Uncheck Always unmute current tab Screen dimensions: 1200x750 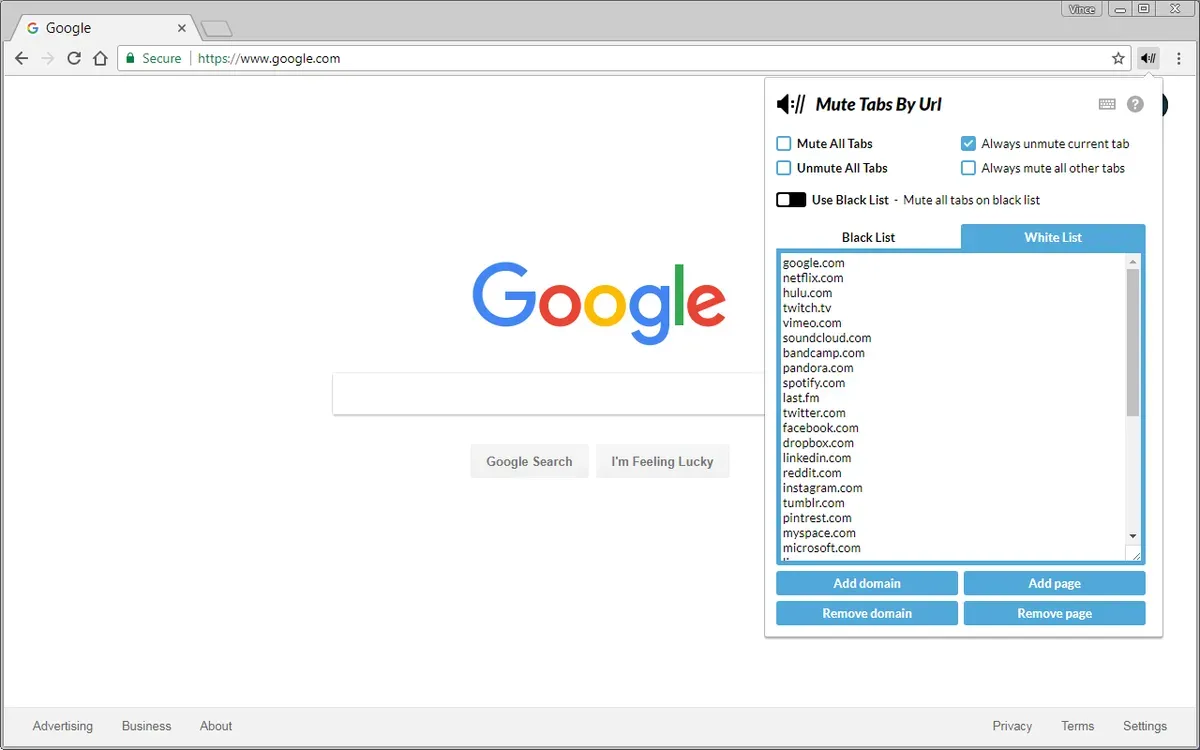point(968,144)
